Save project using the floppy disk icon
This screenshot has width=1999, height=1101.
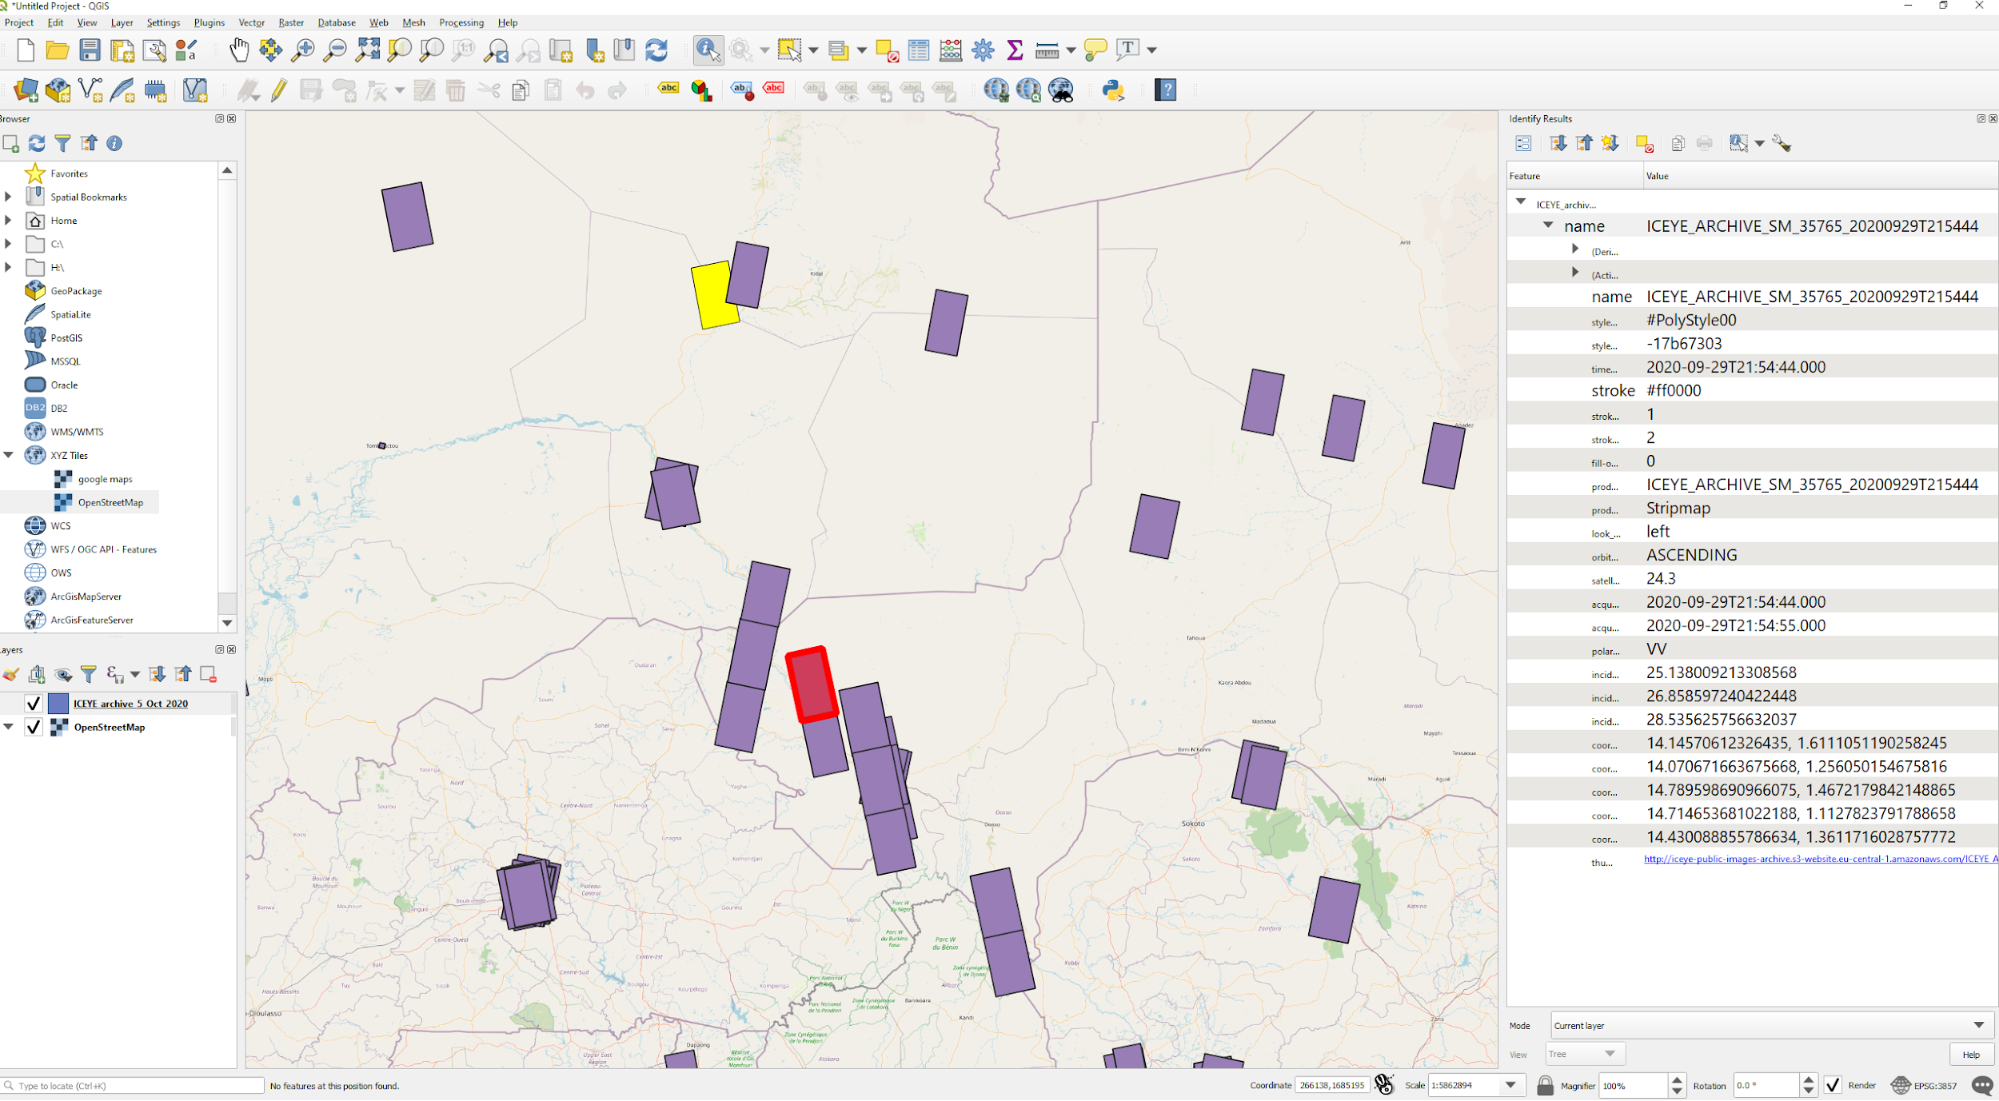(x=90, y=50)
